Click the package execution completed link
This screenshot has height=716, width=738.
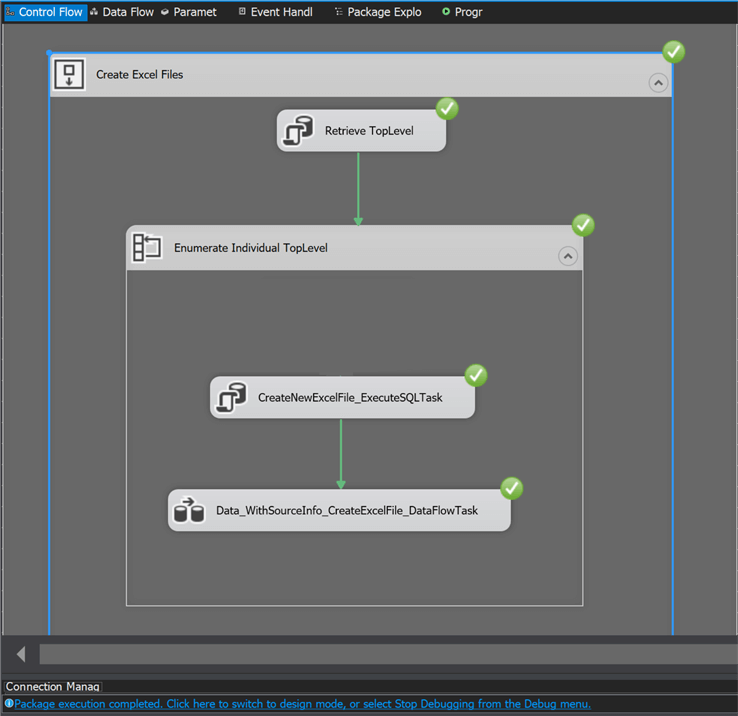302,704
